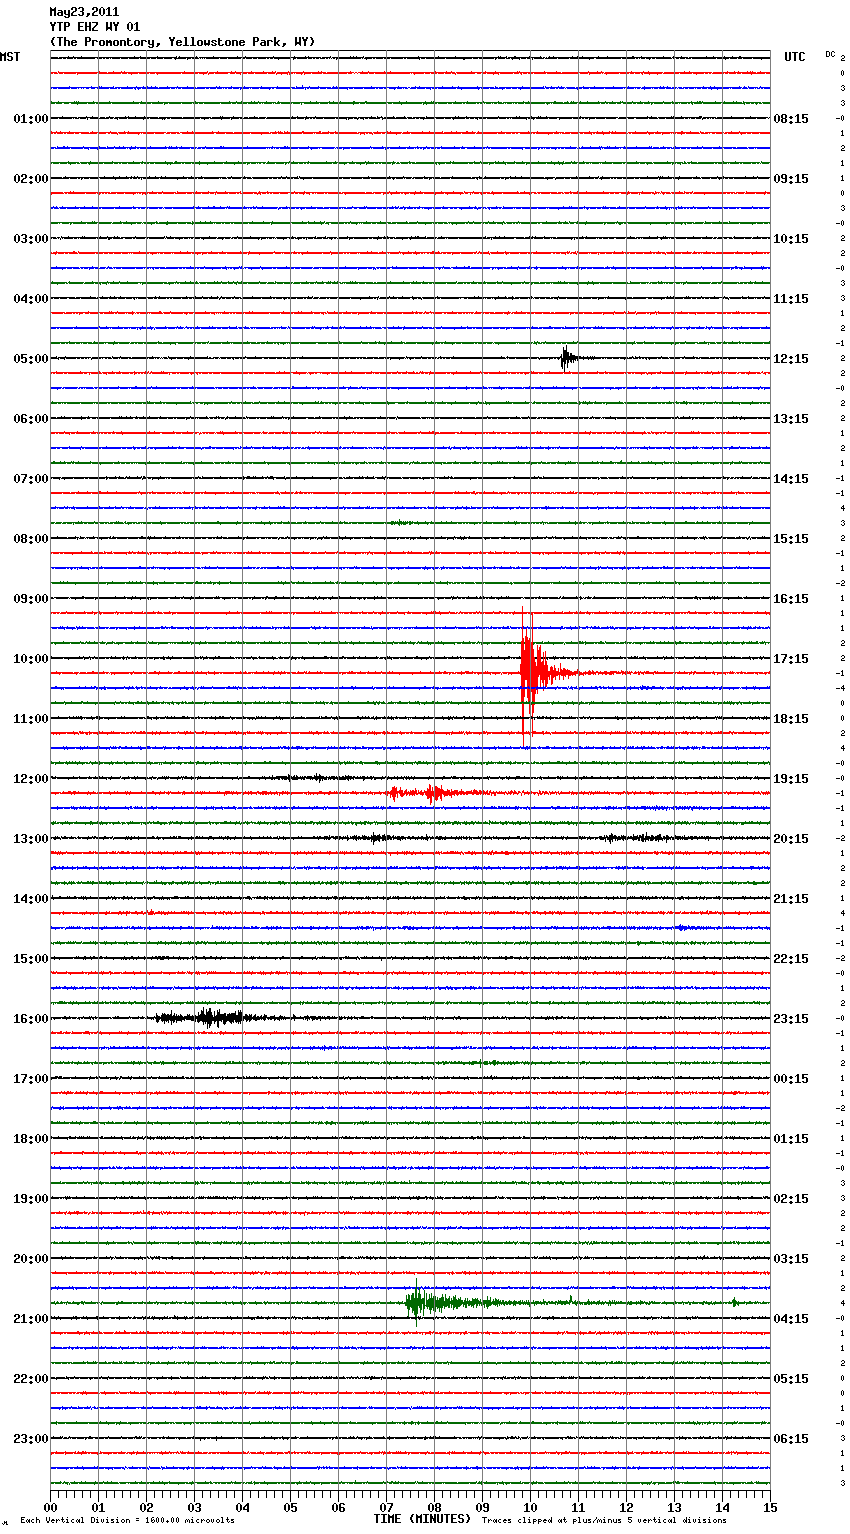Image resolution: width=850 pixels, height=1534 pixels.
Task: Select the 05:00 MST time label
Action: click(x=30, y=359)
